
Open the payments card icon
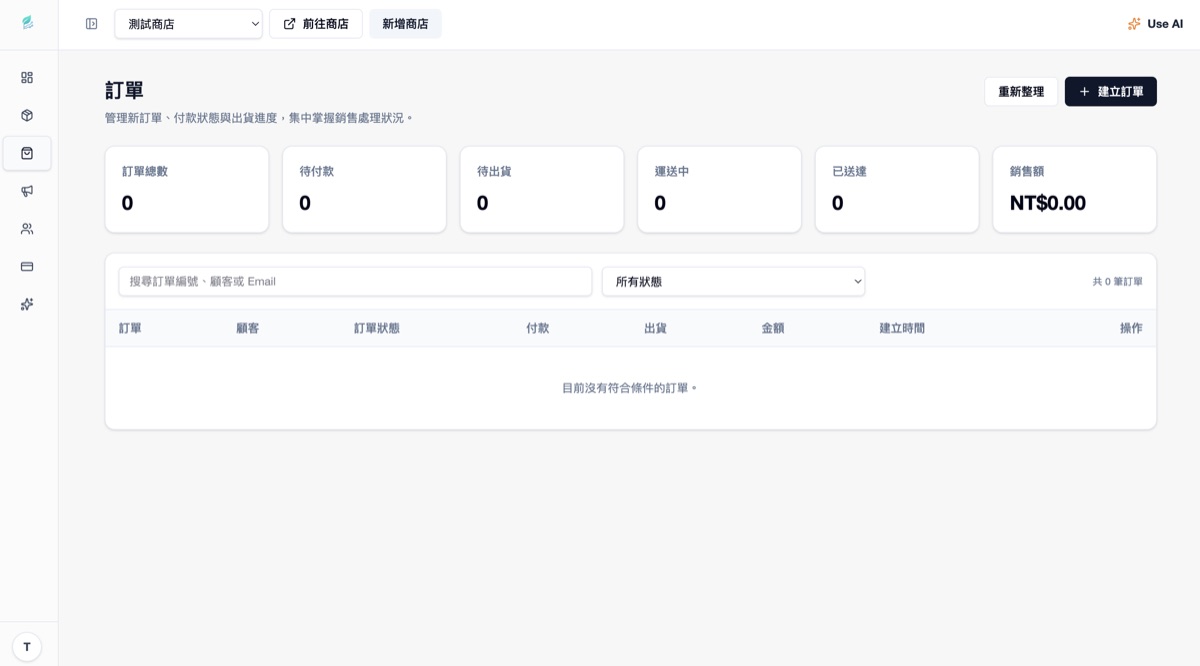click(27, 267)
